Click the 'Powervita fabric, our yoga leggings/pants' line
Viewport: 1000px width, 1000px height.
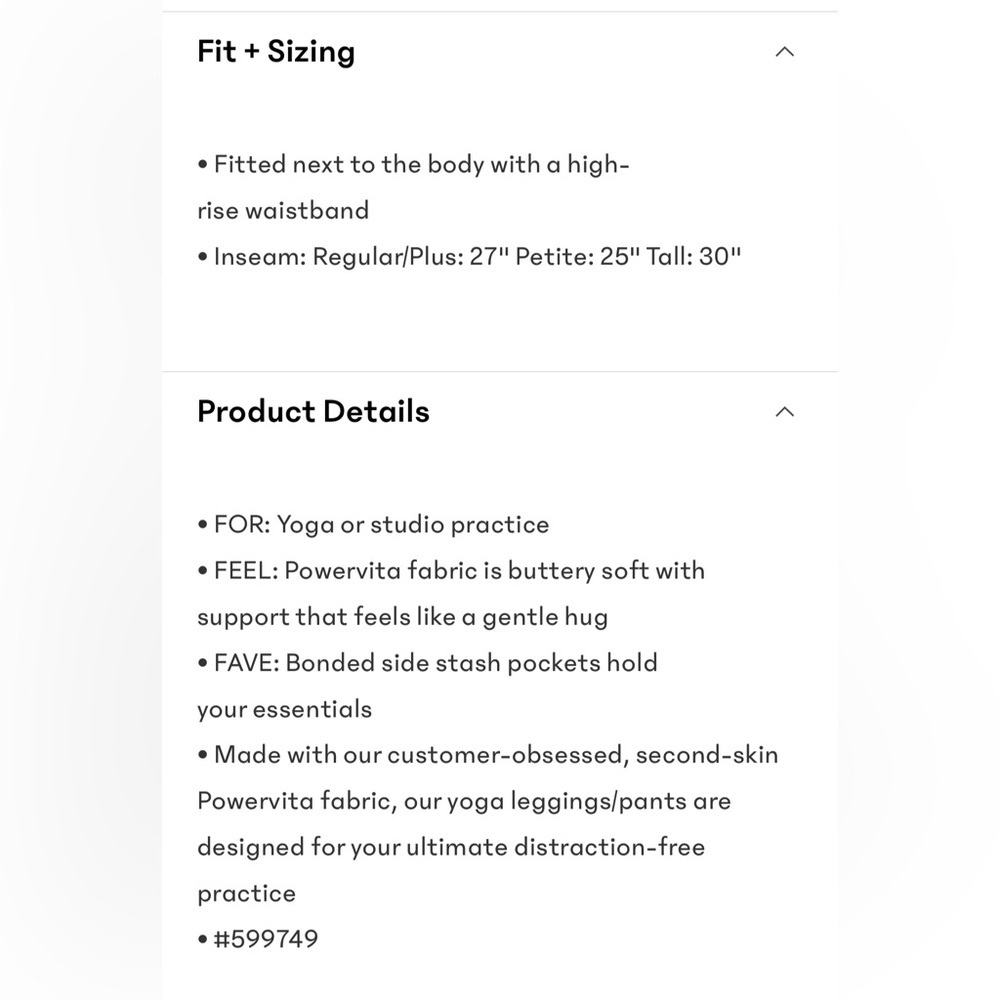pyautogui.click(x=464, y=801)
